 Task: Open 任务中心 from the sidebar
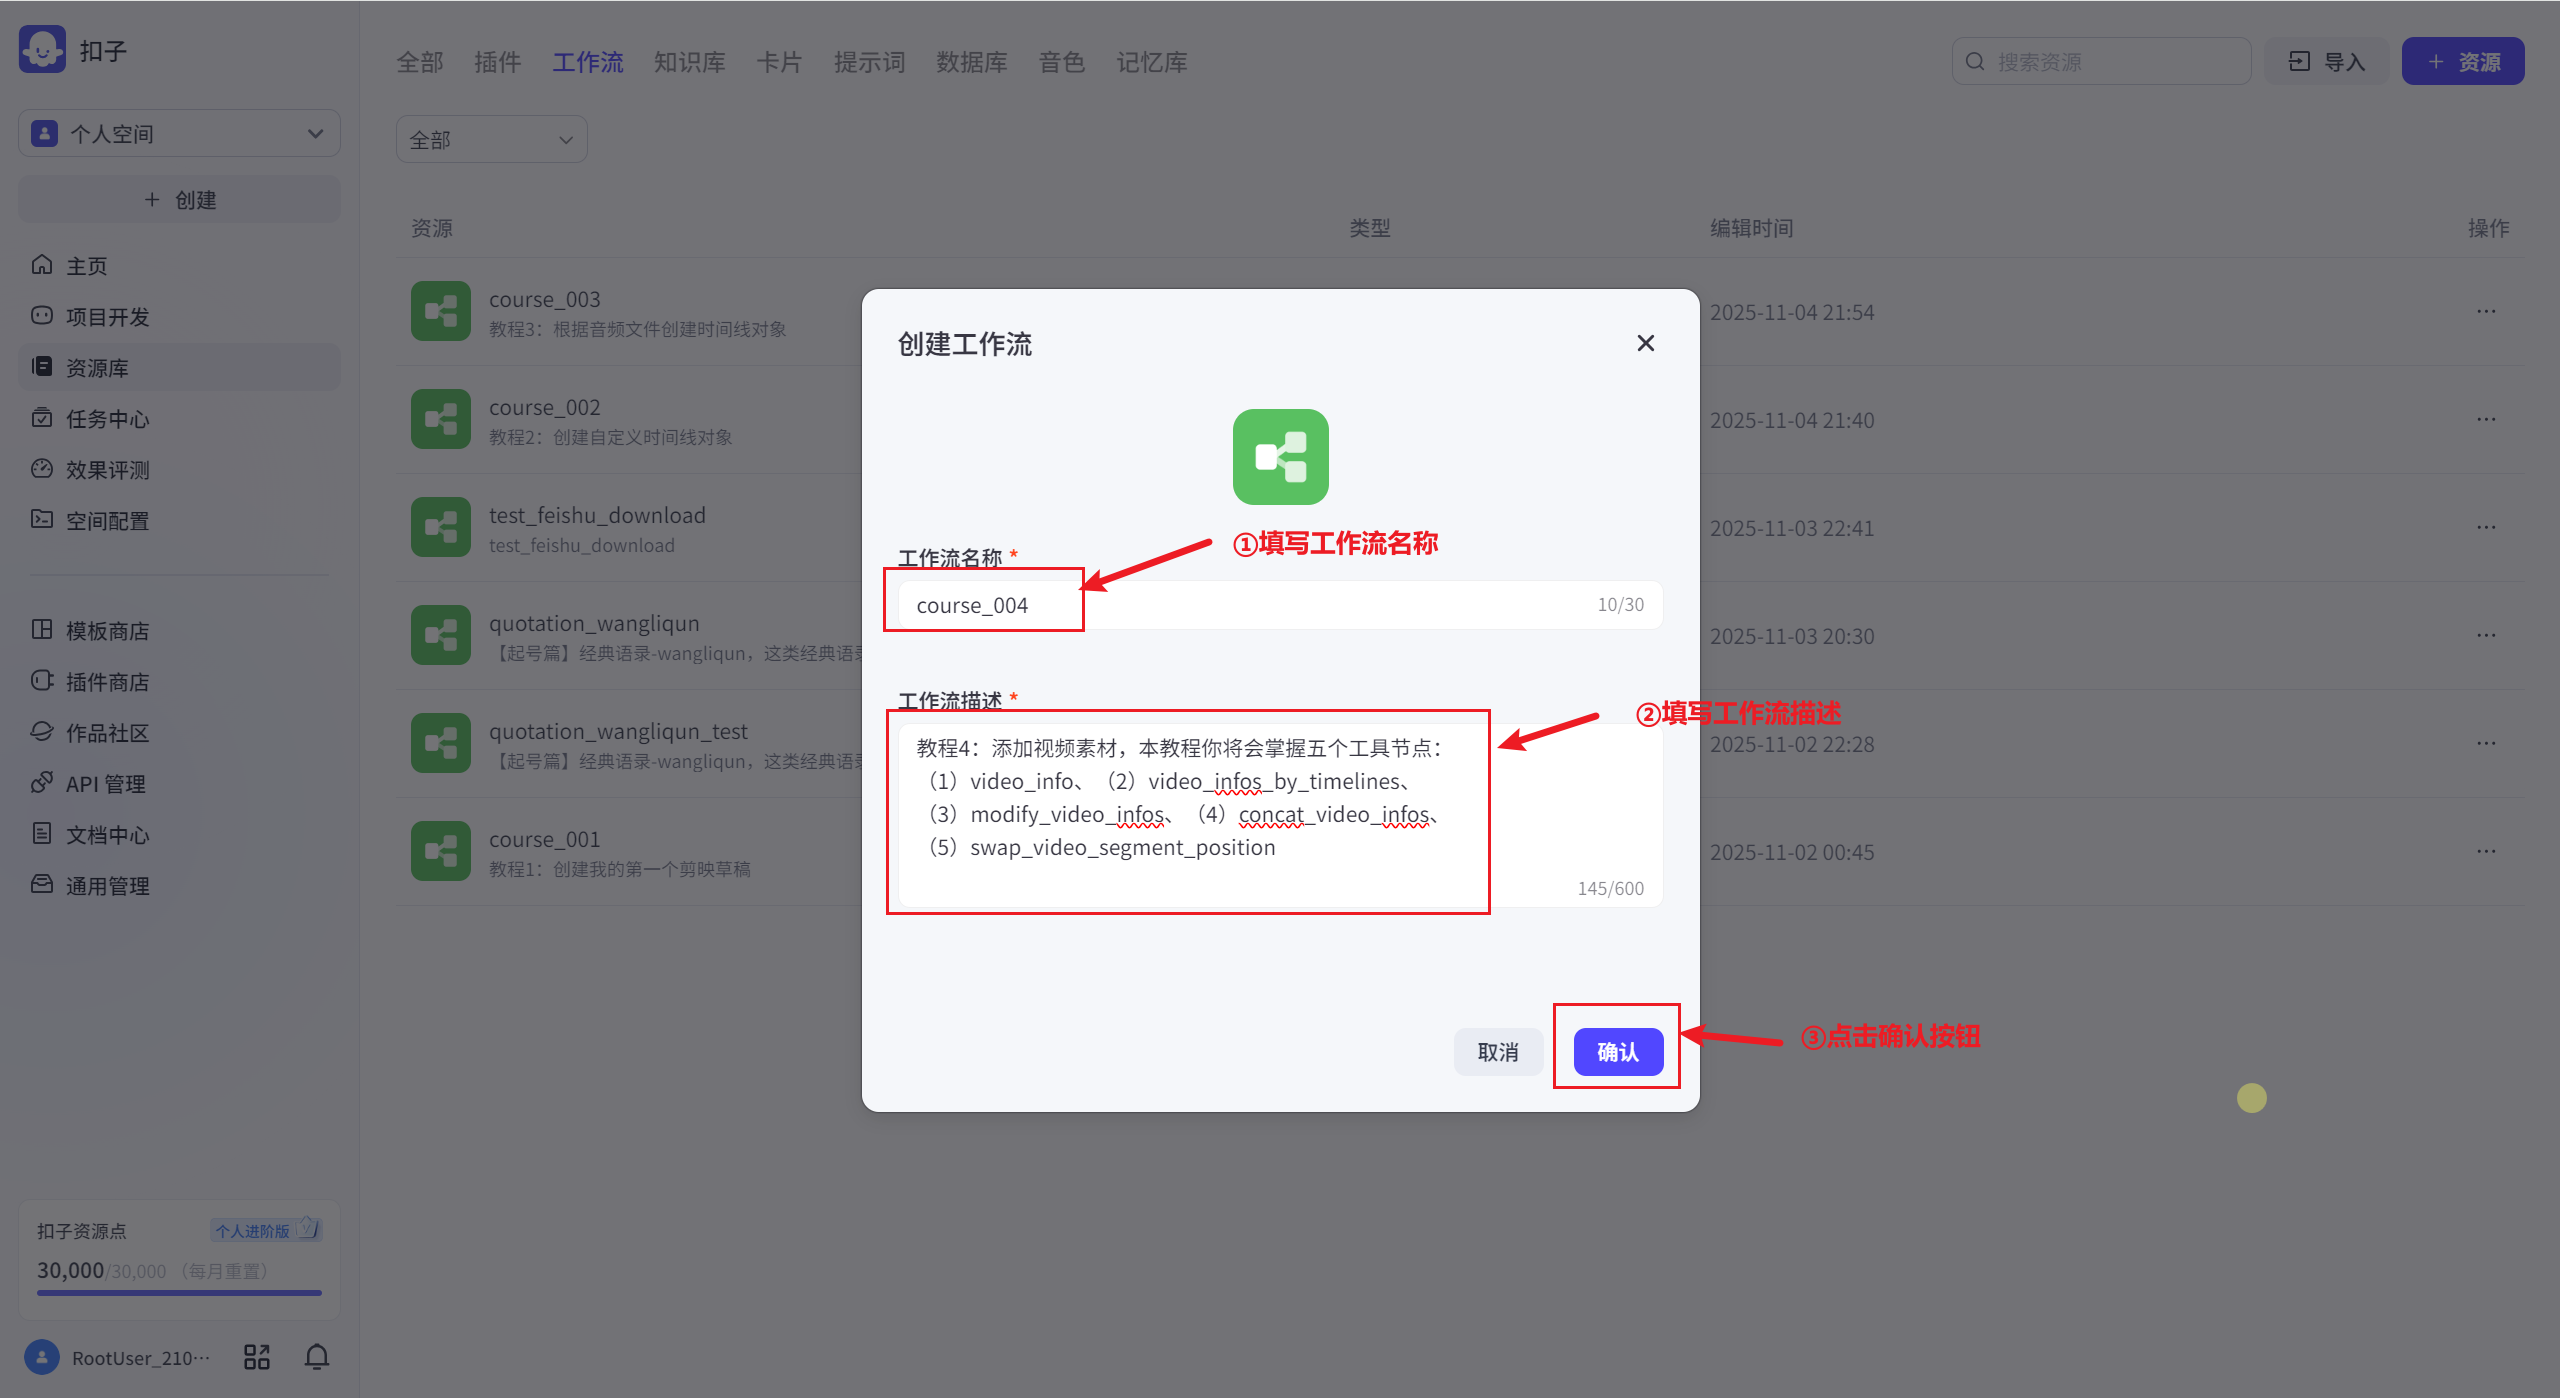click(x=104, y=418)
